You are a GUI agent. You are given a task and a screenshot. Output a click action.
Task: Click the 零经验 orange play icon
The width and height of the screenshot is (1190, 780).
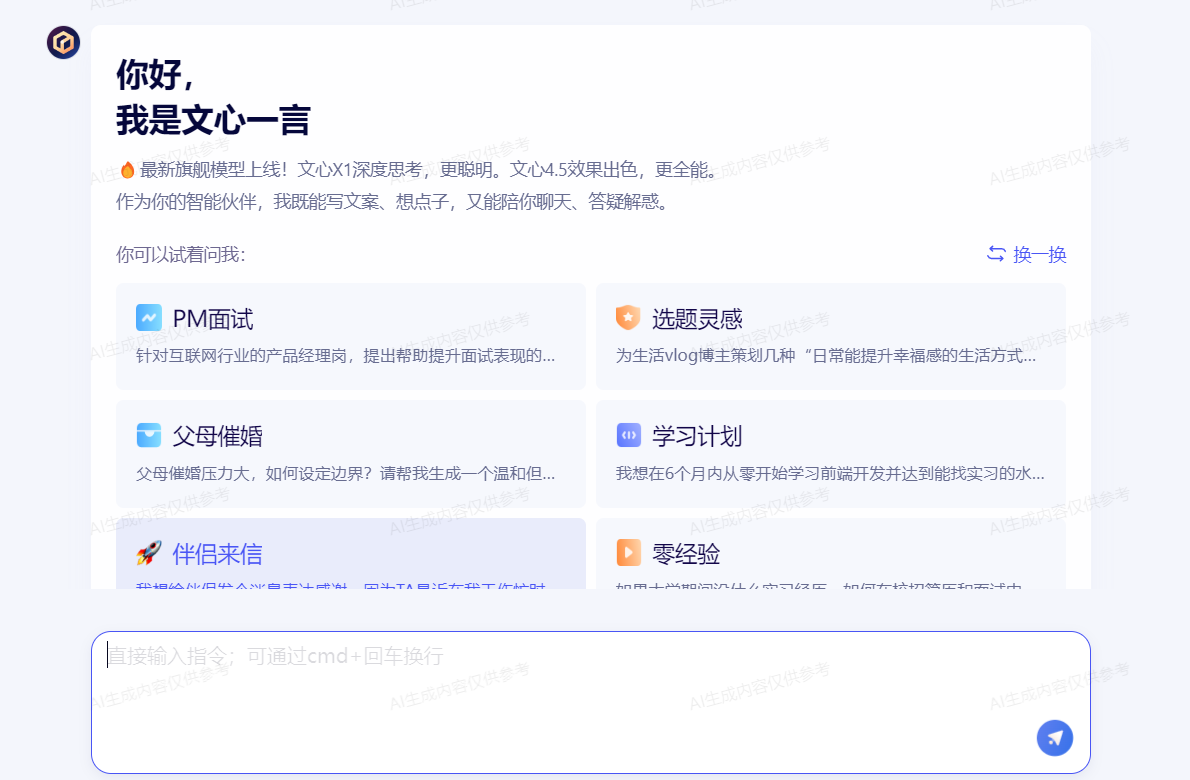coord(628,552)
